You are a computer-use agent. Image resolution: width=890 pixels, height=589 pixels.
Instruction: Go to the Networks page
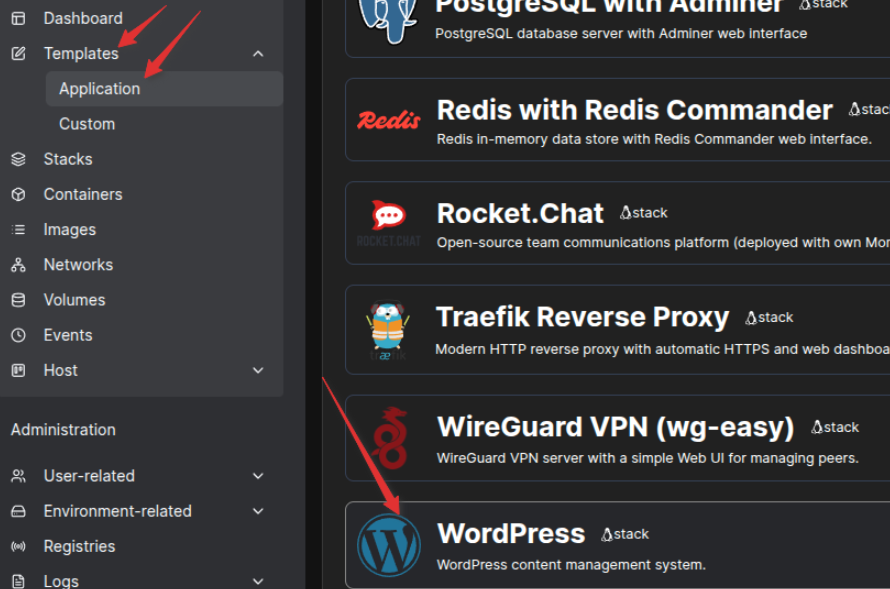(x=78, y=264)
